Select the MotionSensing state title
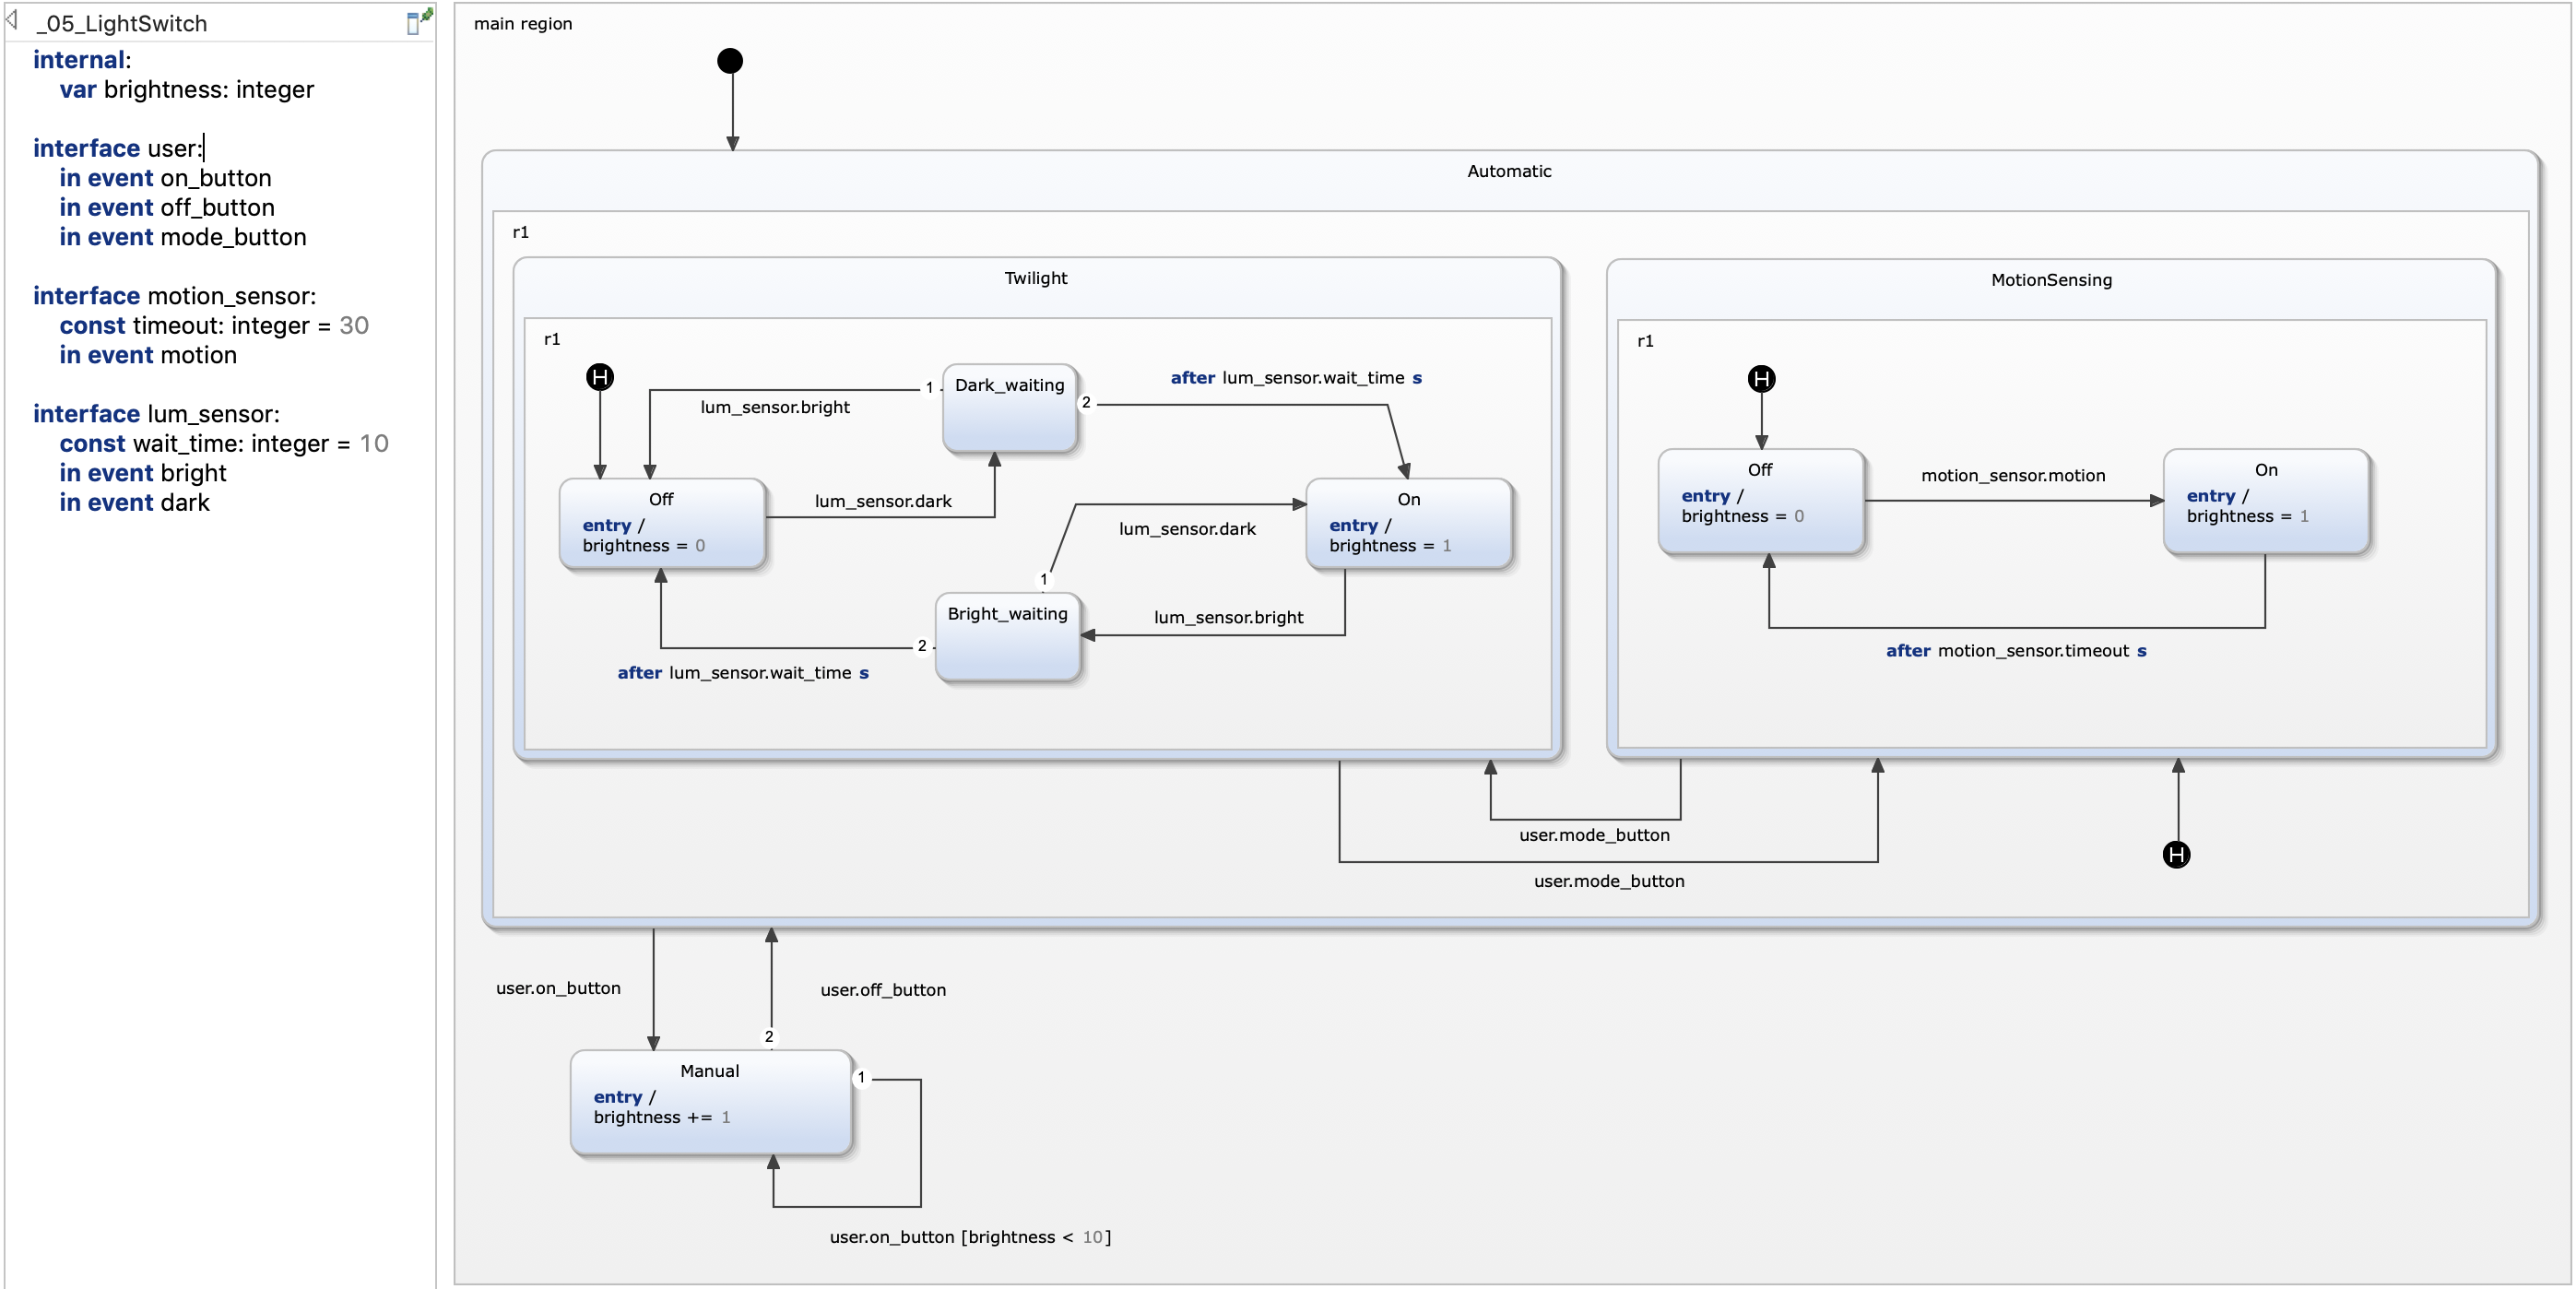Image resolution: width=2576 pixels, height=1289 pixels. (x=2050, y=280)
